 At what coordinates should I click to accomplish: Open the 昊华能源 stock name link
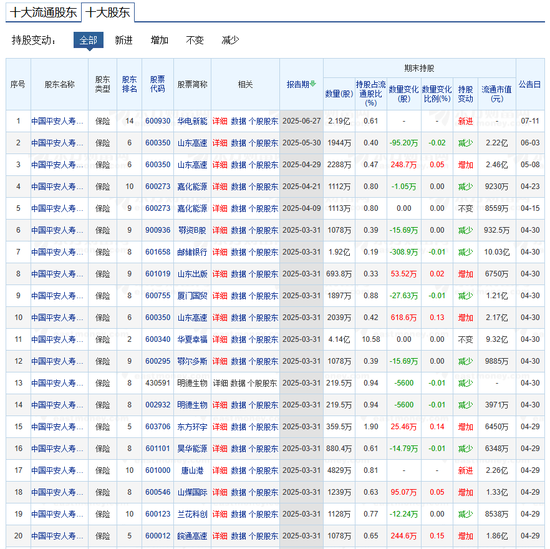(x=192, y=448)
